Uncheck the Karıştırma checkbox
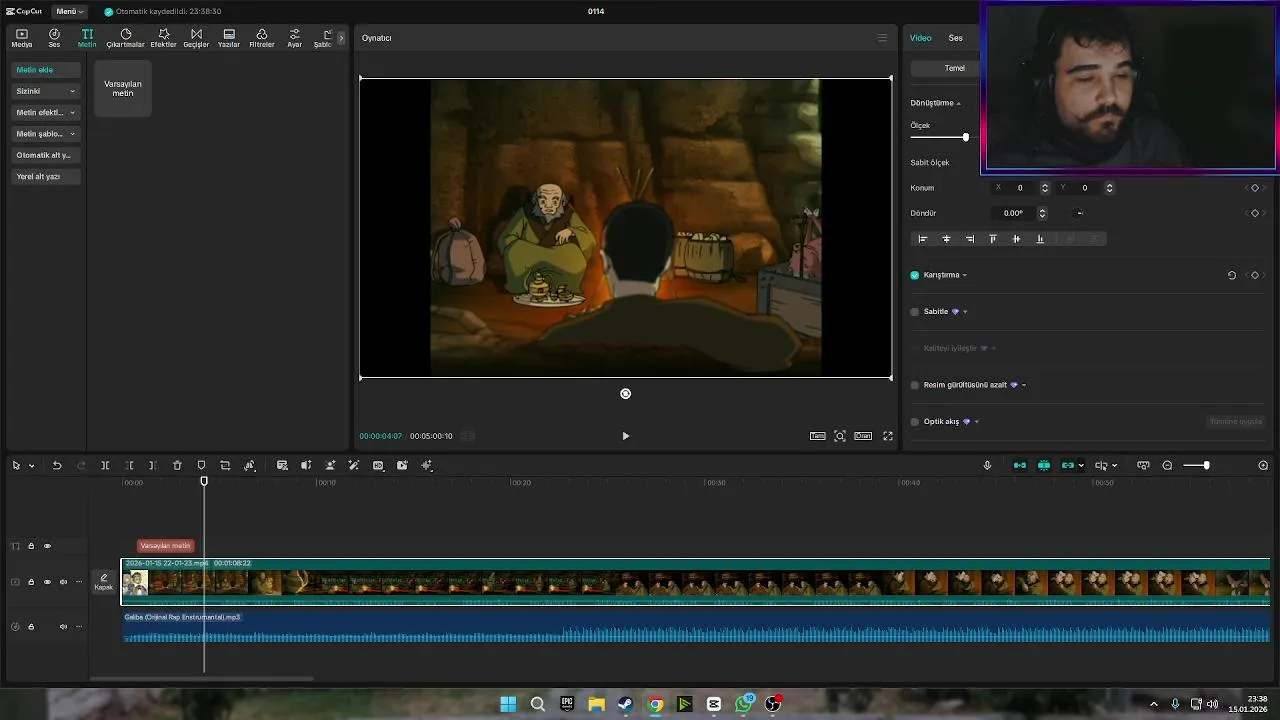1280x720 pixels. click(x=915, y=275)
